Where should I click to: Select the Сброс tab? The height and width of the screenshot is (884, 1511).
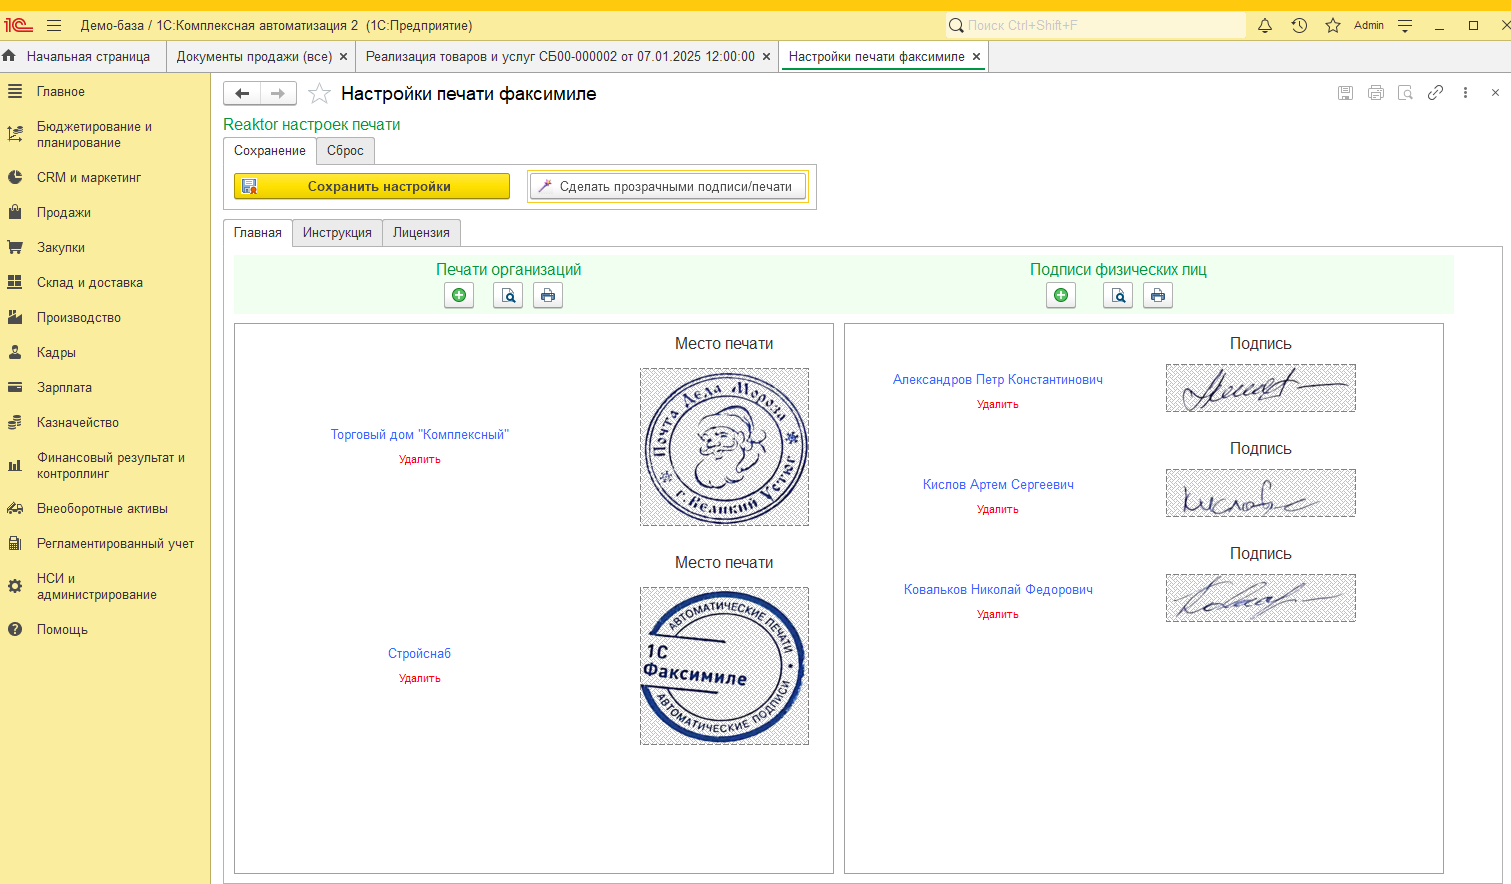click(345, 151)
